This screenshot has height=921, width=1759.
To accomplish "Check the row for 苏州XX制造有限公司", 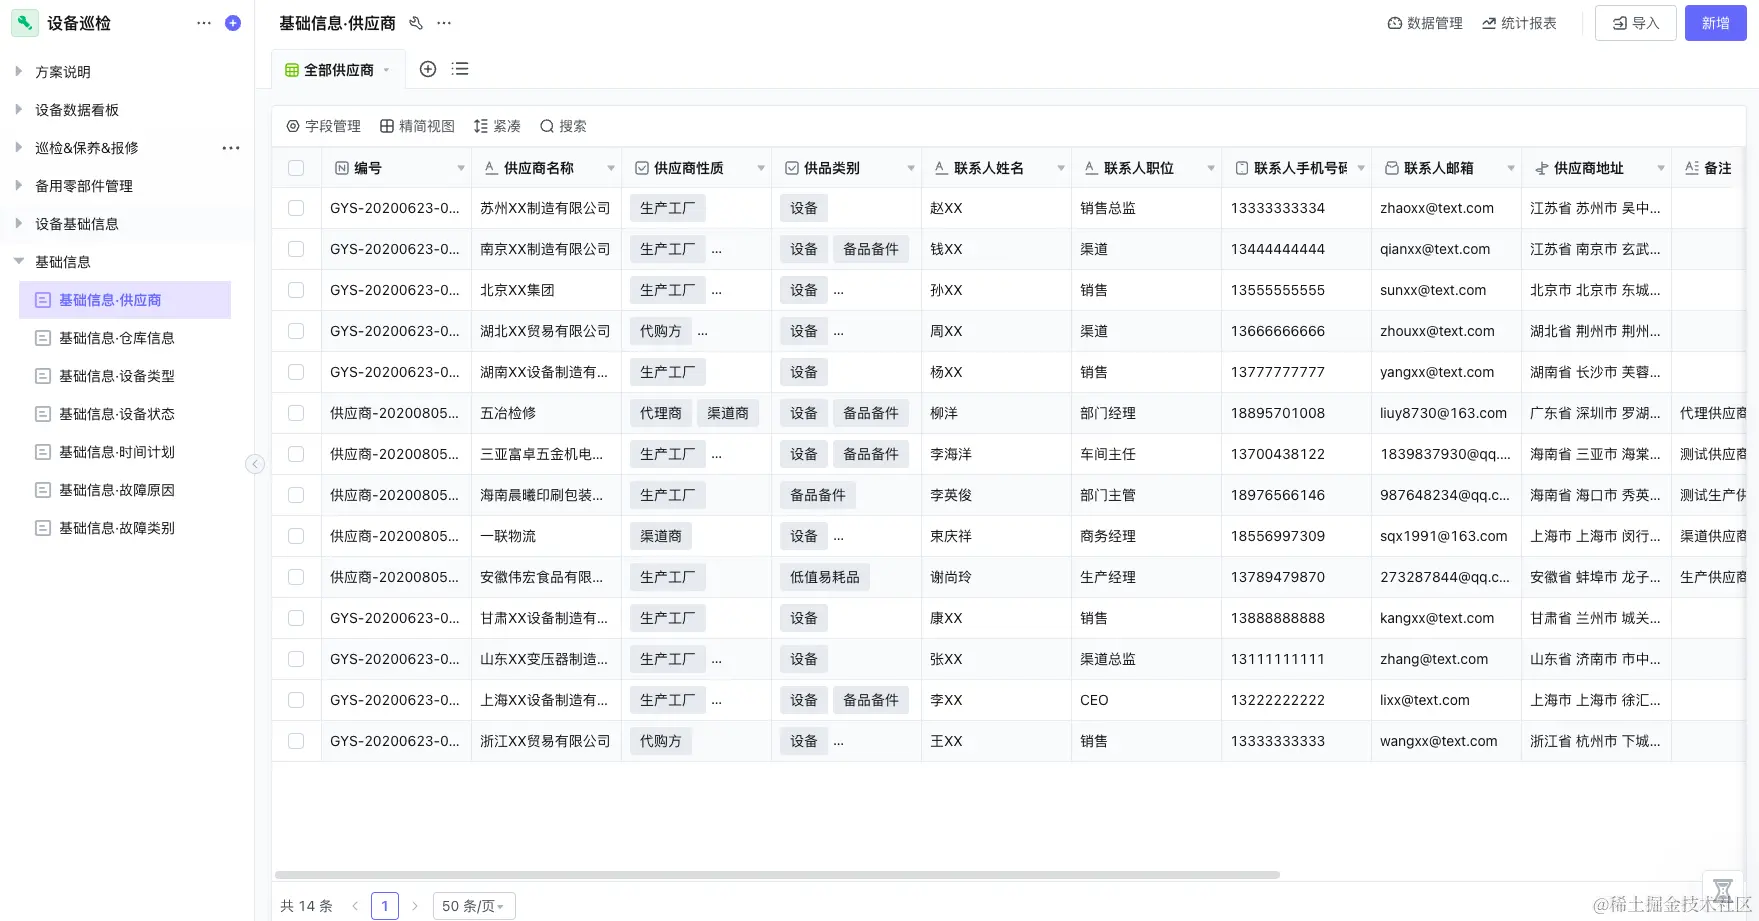I will (x=296, y=208).
